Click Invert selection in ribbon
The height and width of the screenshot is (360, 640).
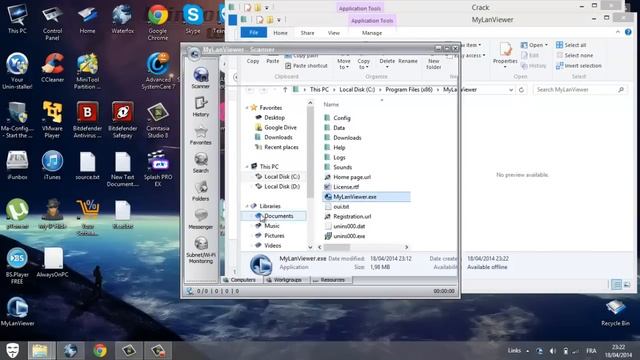tap(578, 65)
